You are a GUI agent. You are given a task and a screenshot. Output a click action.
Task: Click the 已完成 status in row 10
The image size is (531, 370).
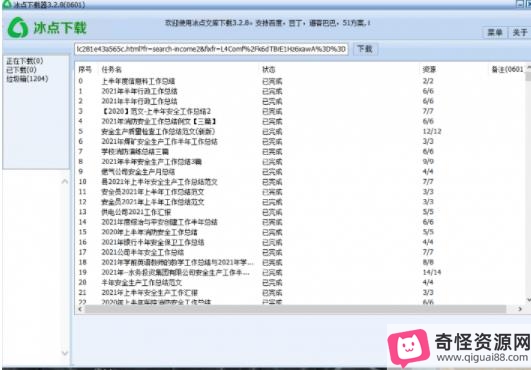coord(272,182)
